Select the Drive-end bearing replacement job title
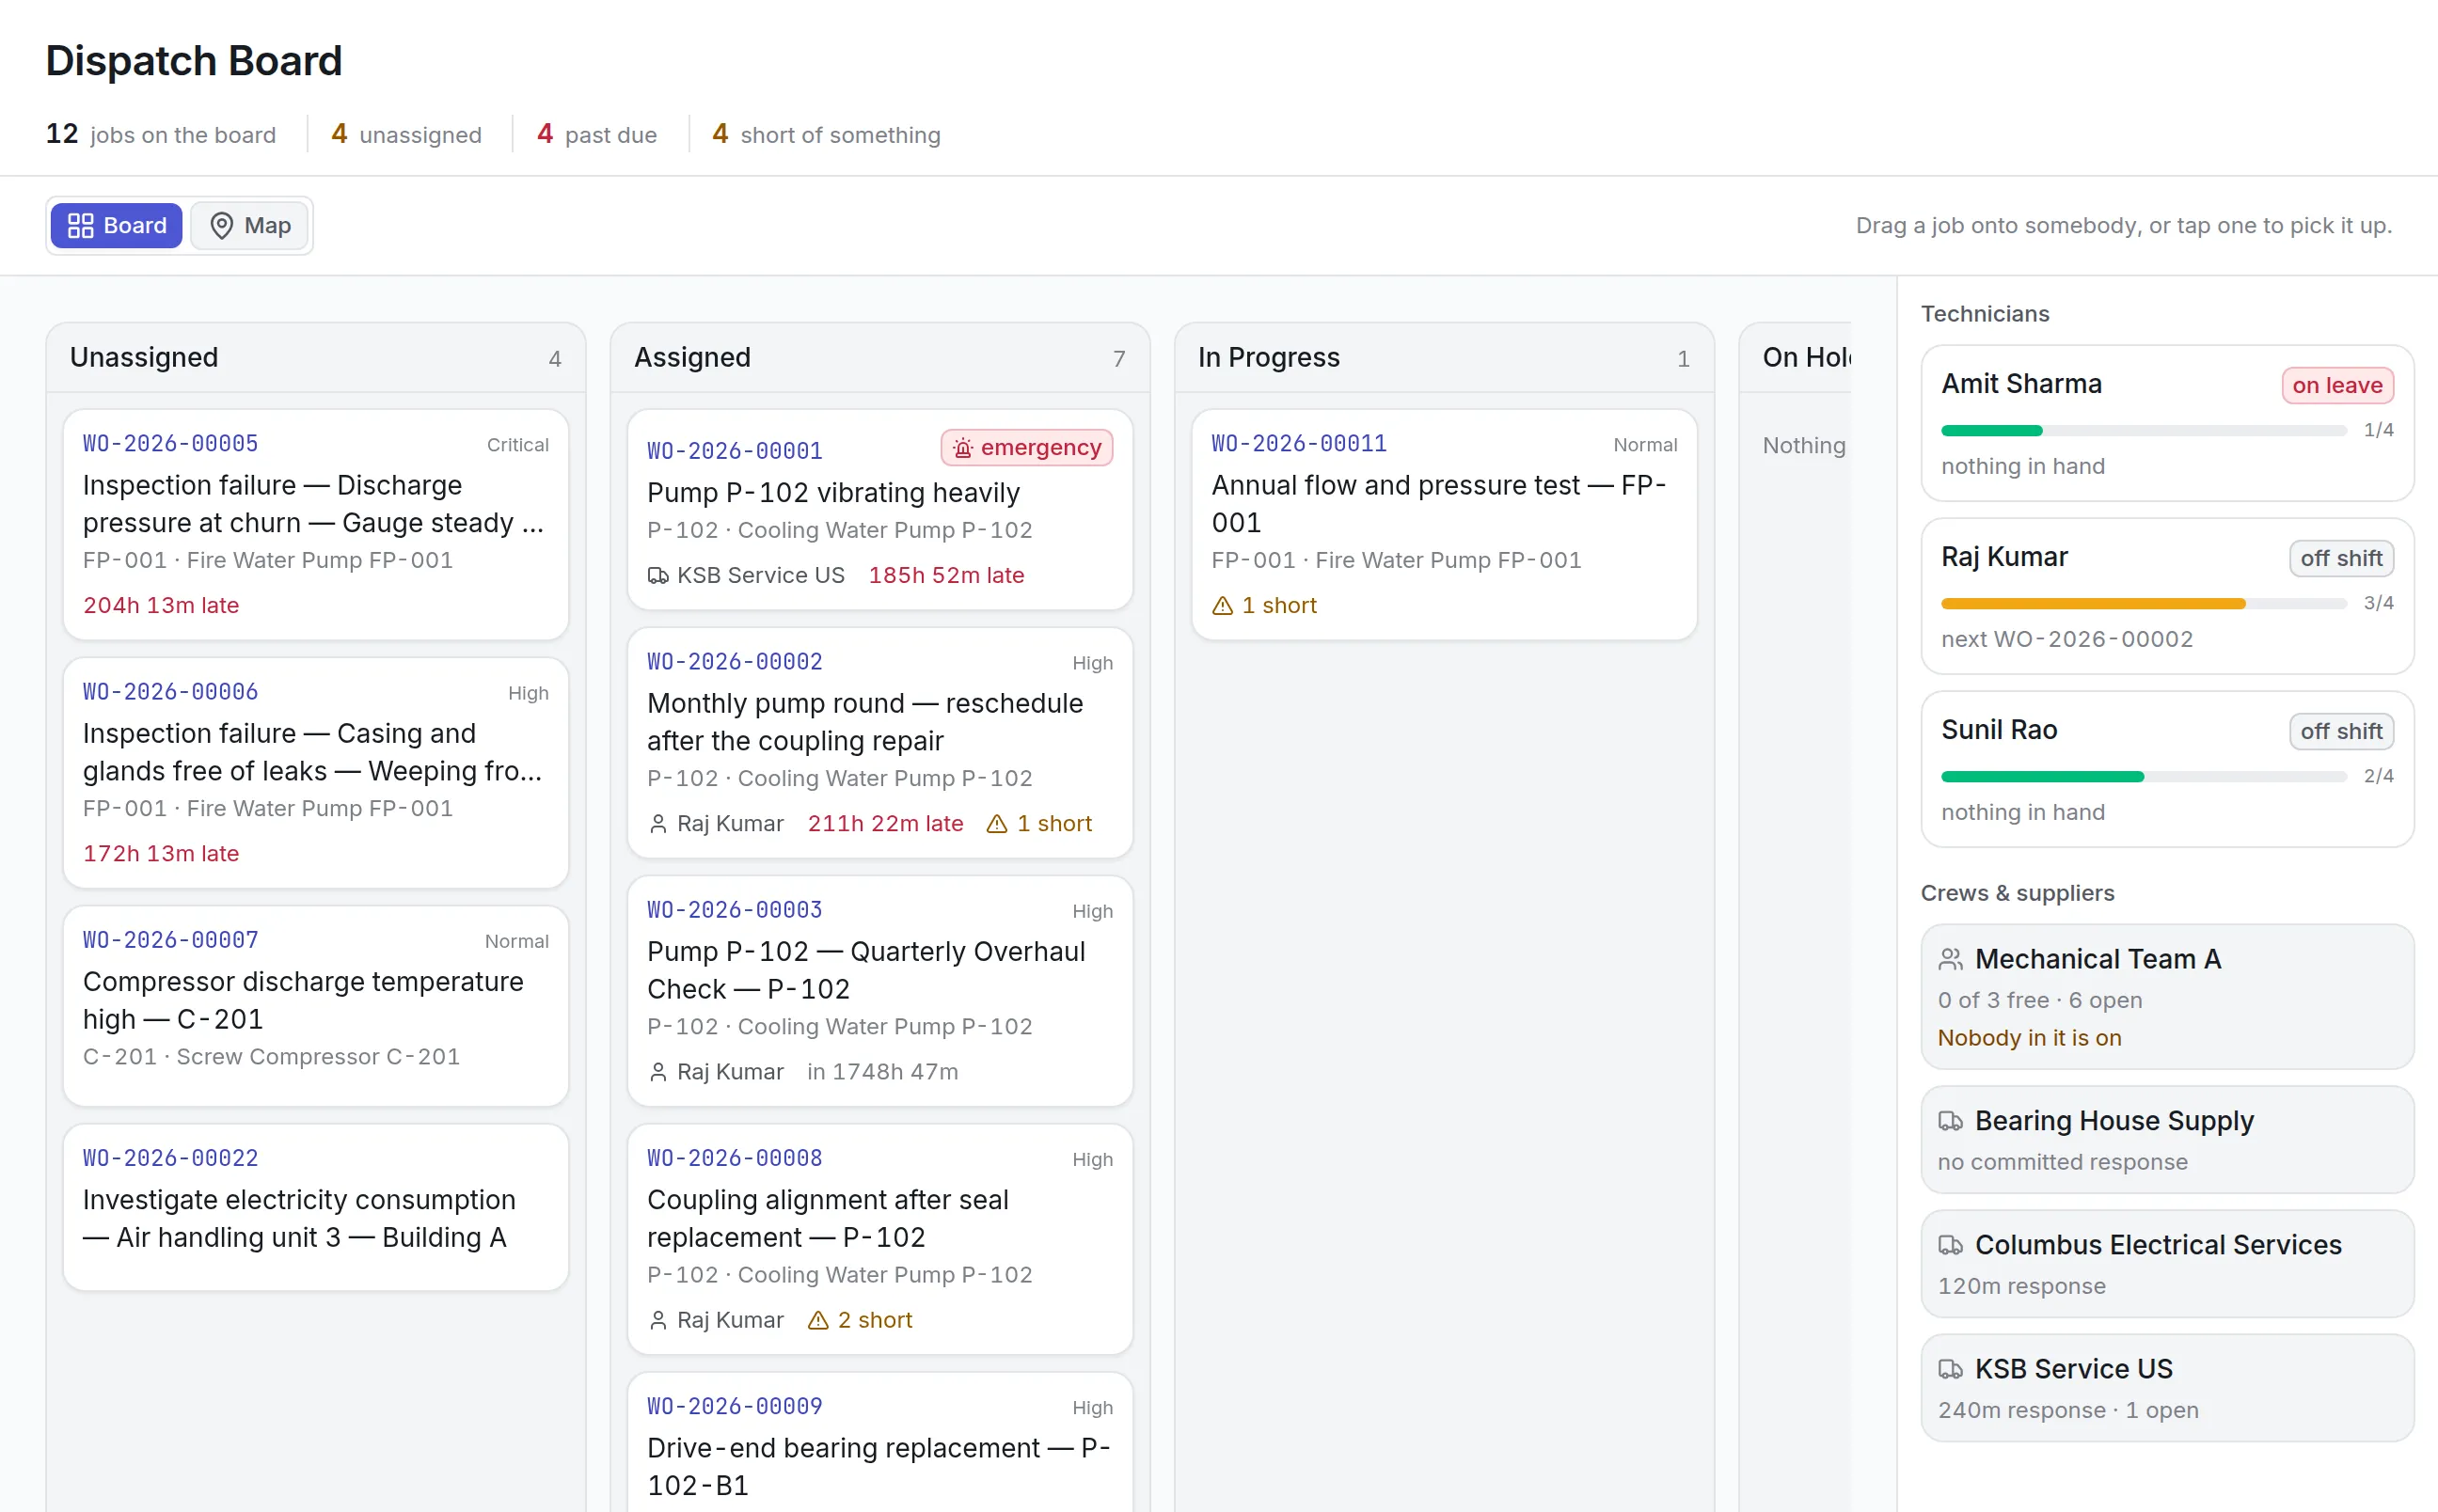This screenshot has height=1512, width=2438. coord(879,1466)
